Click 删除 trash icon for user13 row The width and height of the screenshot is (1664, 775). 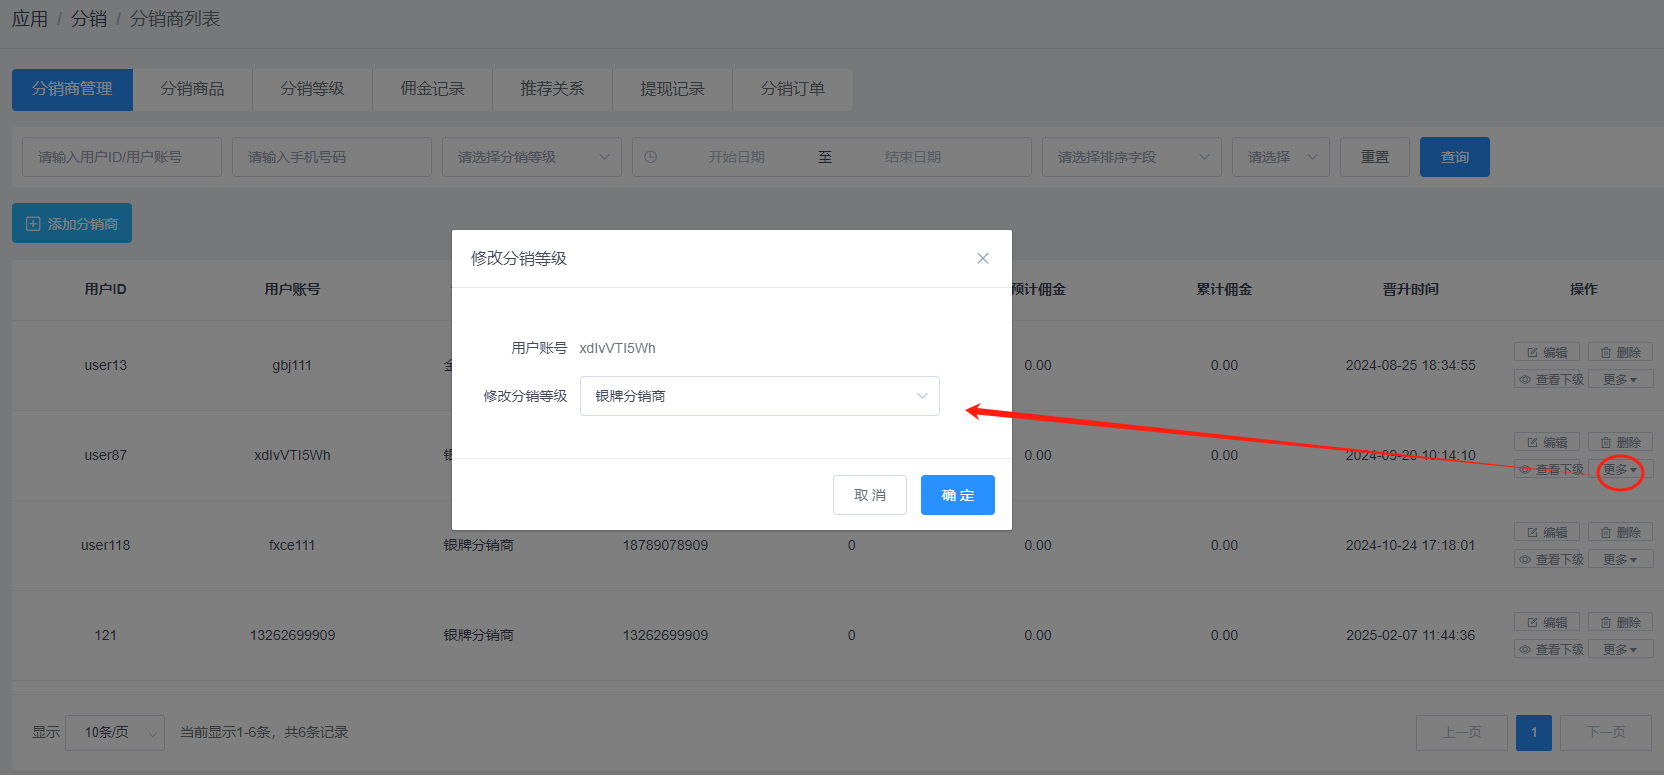pyautogui.click(x=1606, y=353)
